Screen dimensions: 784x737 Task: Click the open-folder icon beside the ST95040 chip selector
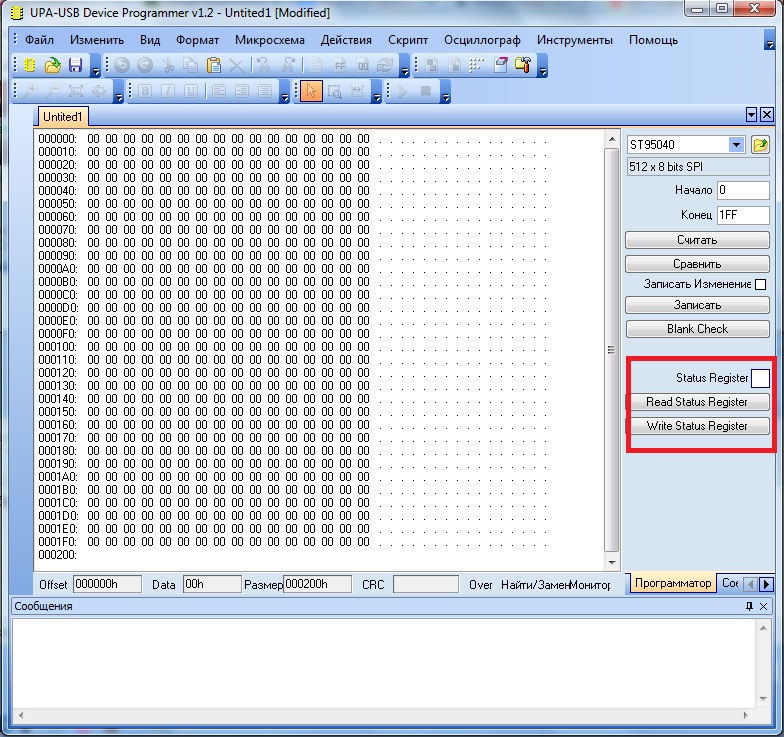point(760,145)
